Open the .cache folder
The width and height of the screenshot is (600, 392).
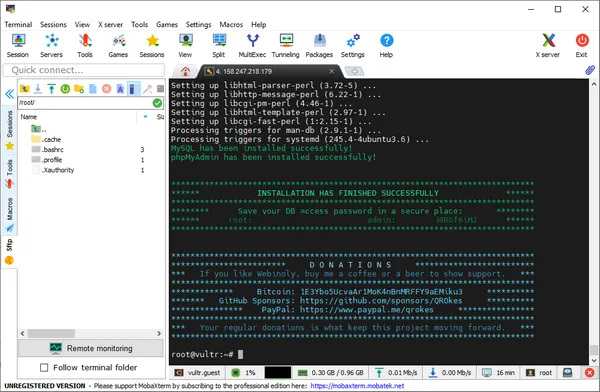tap(51, 139)
